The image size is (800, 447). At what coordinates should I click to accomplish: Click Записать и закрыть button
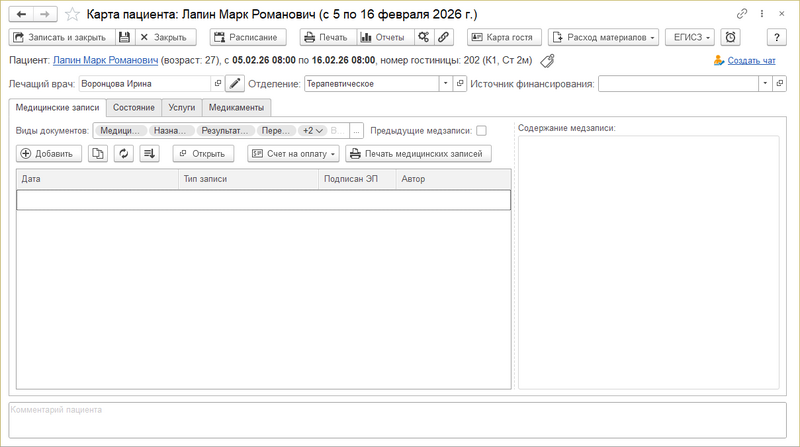[x=62, y=37]
